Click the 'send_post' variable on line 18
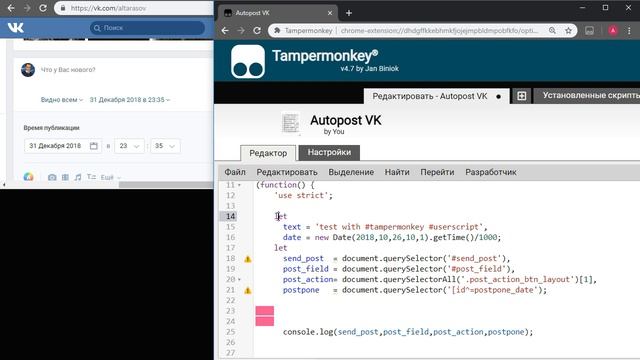 tap(303, 258)
